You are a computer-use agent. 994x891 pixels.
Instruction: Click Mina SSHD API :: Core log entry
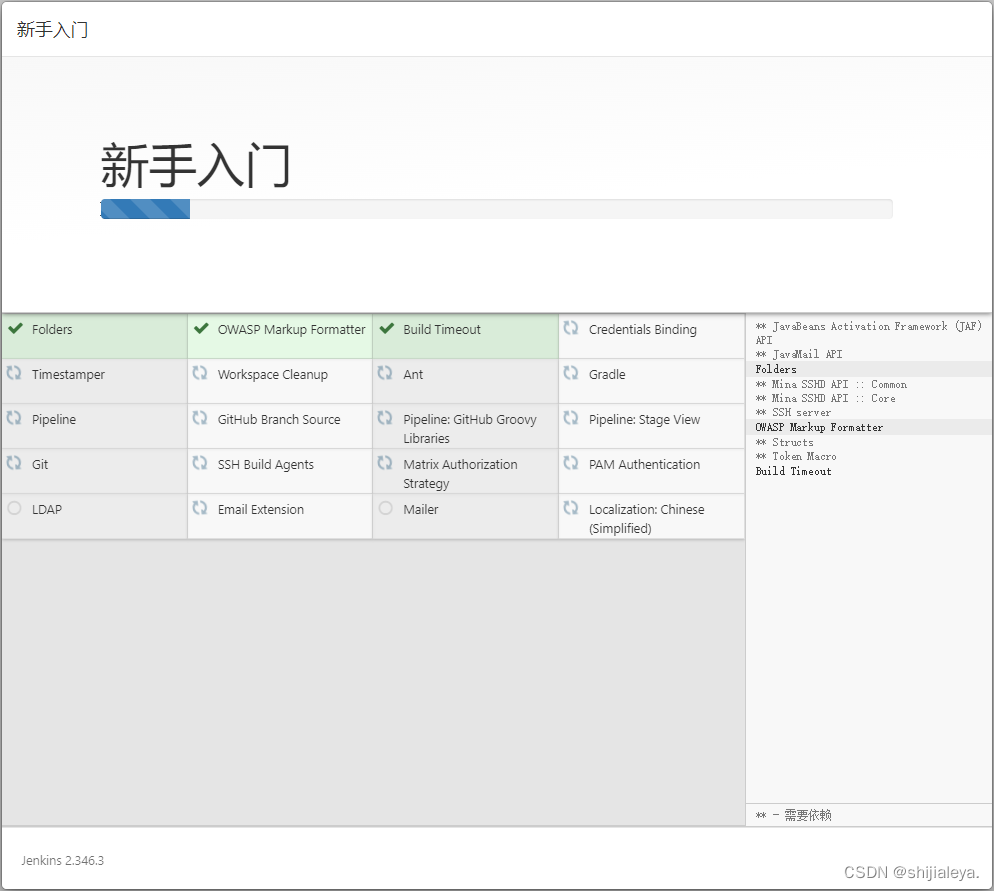[x=825, y=398]
